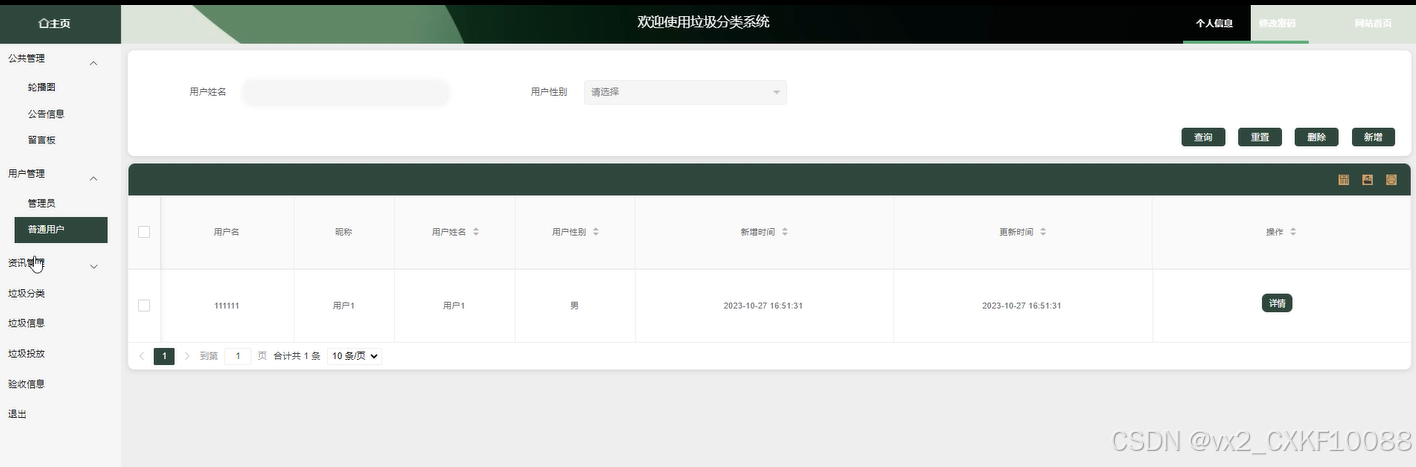Image resolution: width=1416 pixels, height=467 pixels.
Task: Click the 用户名 column header
Action: click(x=226, y=232)
